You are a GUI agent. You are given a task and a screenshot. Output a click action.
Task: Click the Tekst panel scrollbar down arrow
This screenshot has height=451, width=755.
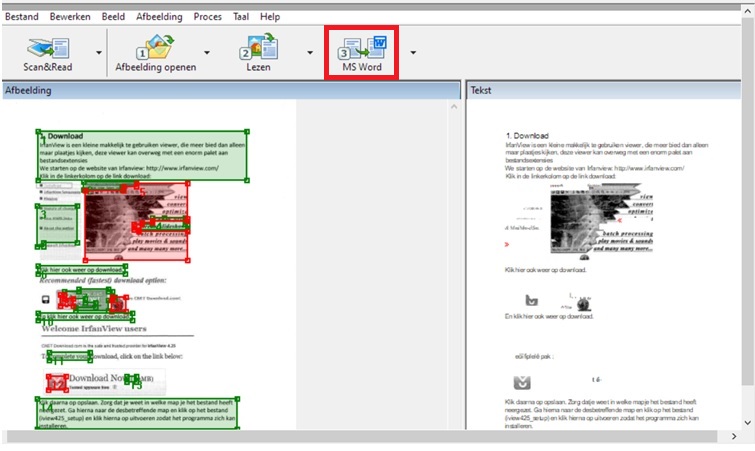point(749,423)
